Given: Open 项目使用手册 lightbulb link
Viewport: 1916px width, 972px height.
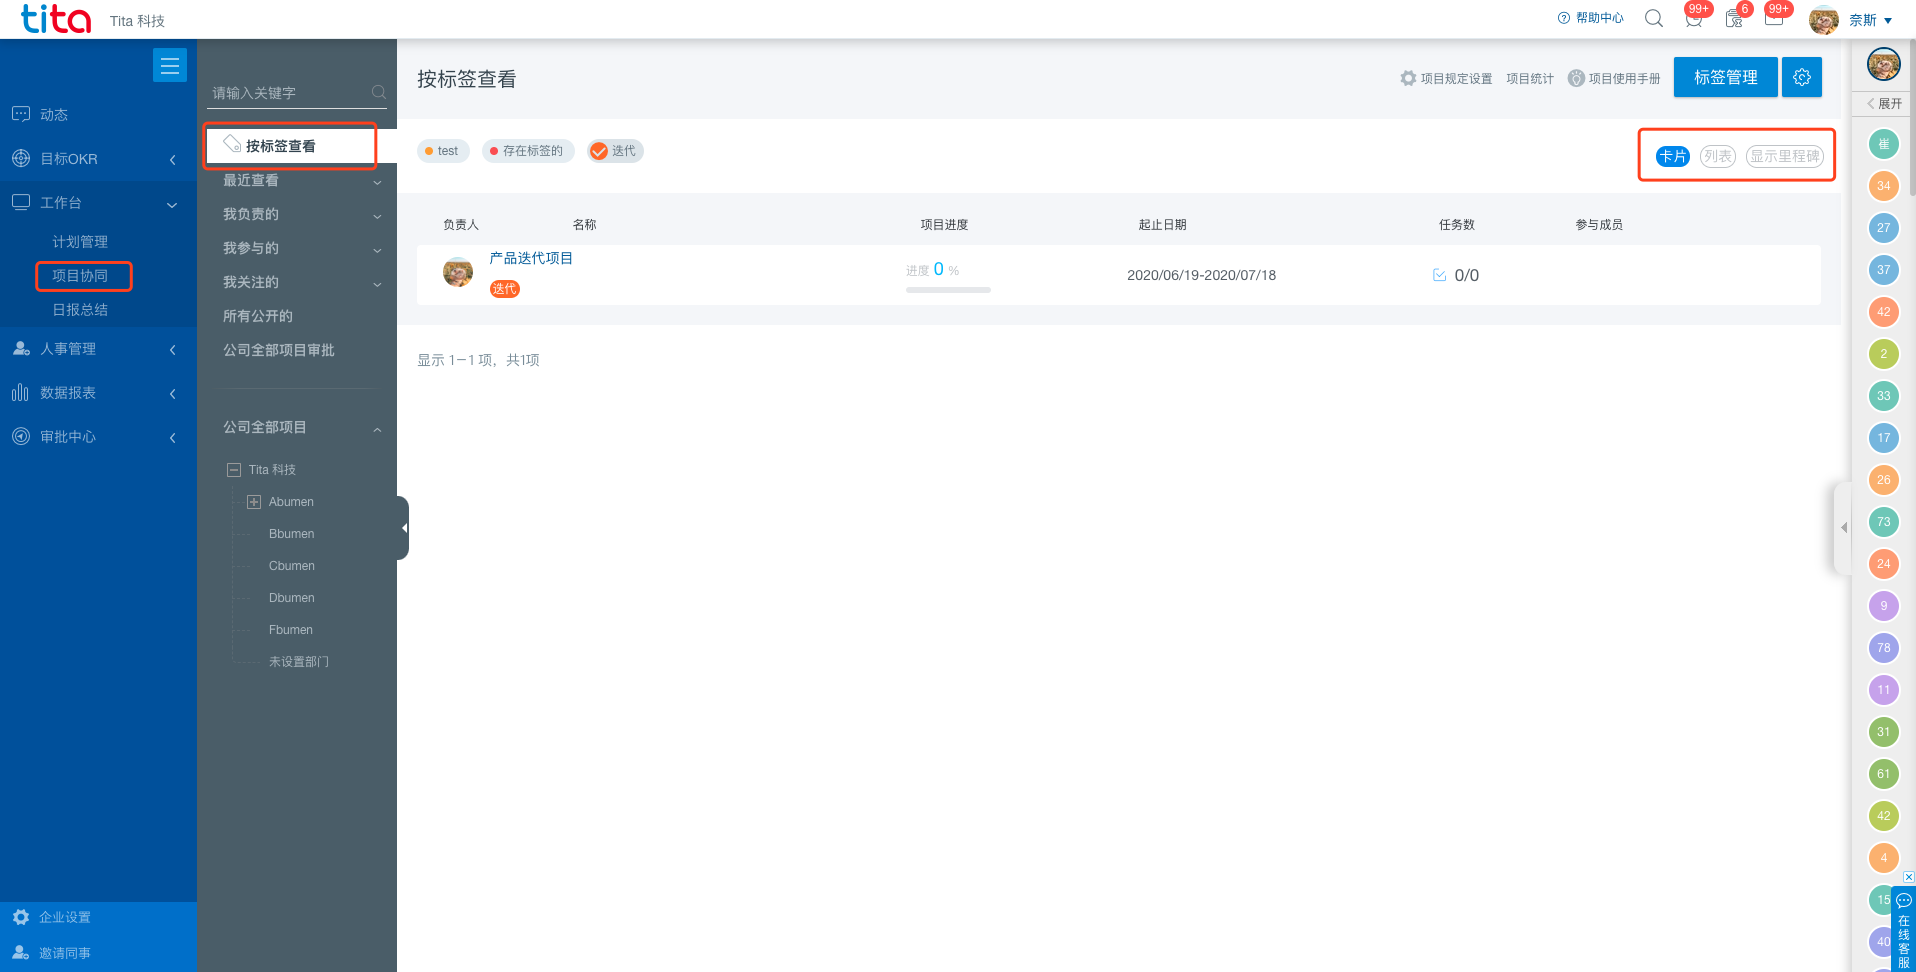Looking at the screenshot, I should (x=1614, y=78).
